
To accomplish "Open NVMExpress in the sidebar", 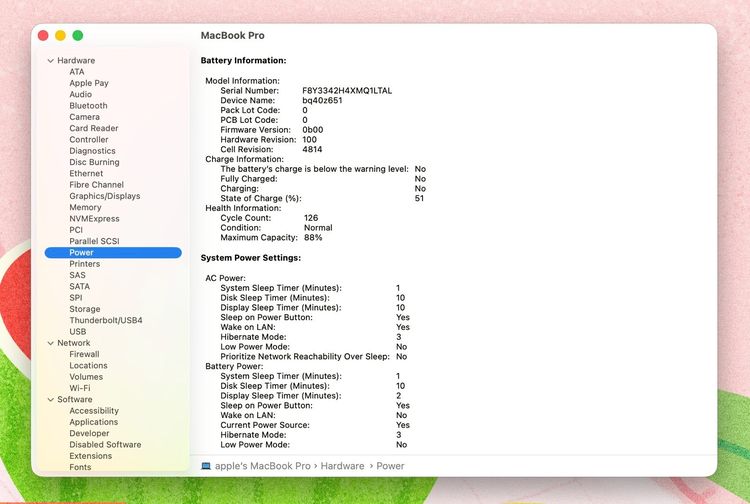I will (x=94, y=219).
